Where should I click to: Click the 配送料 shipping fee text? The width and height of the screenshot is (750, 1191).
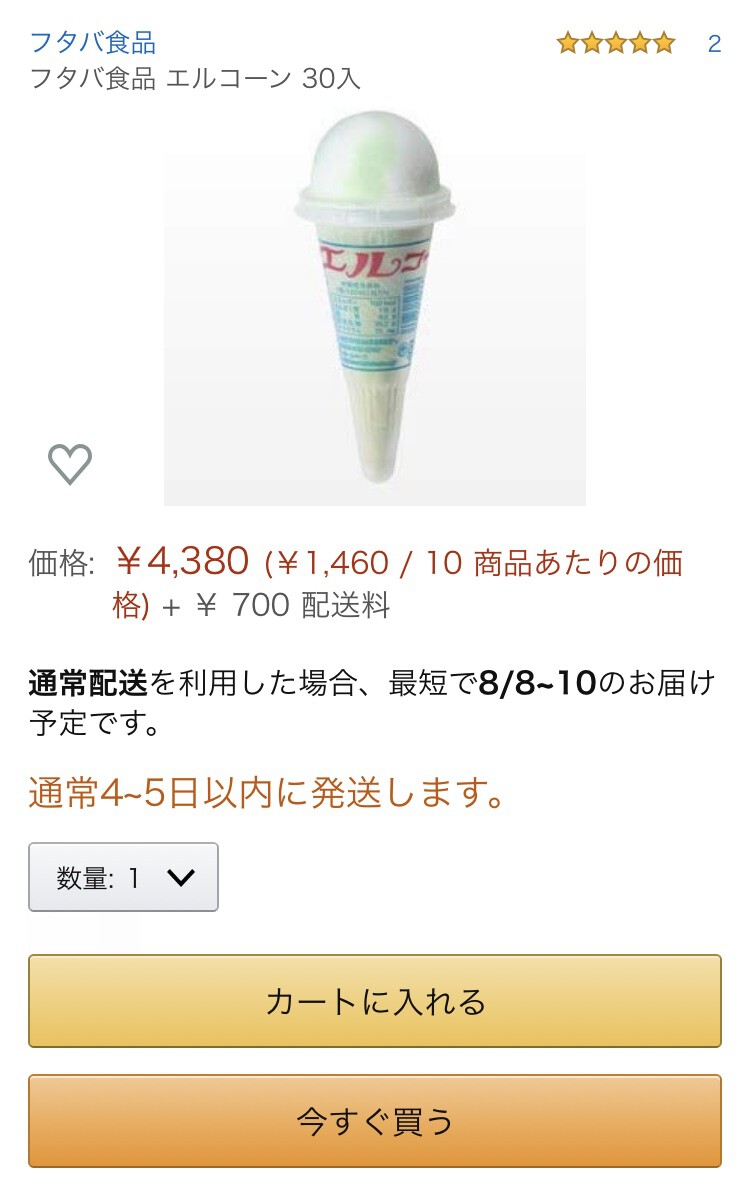tap(346, 605)
